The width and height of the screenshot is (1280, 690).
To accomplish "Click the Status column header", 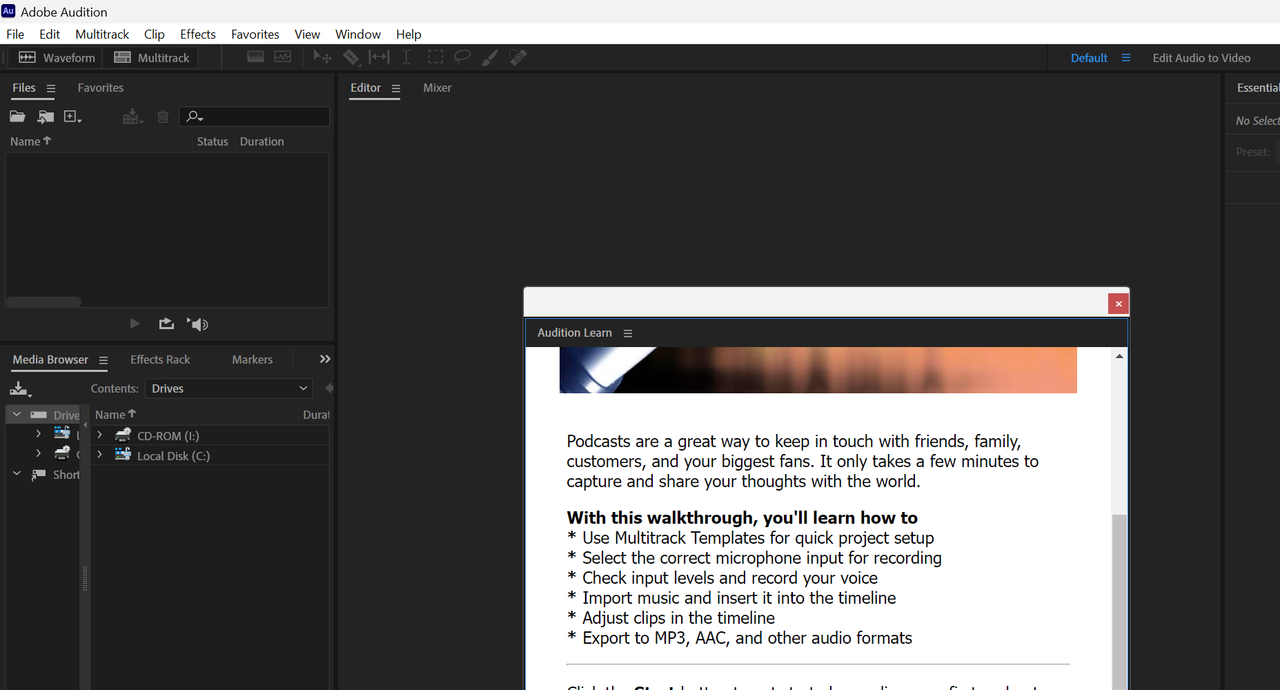I will (212, 142).
